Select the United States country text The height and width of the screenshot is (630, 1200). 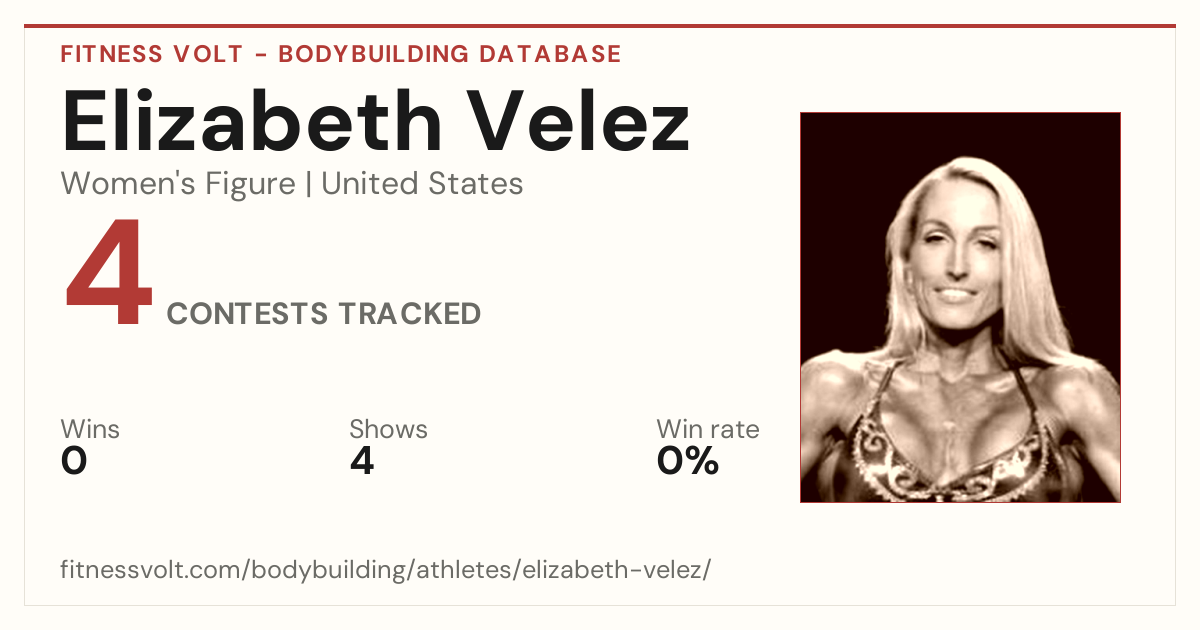click(422, 184)
